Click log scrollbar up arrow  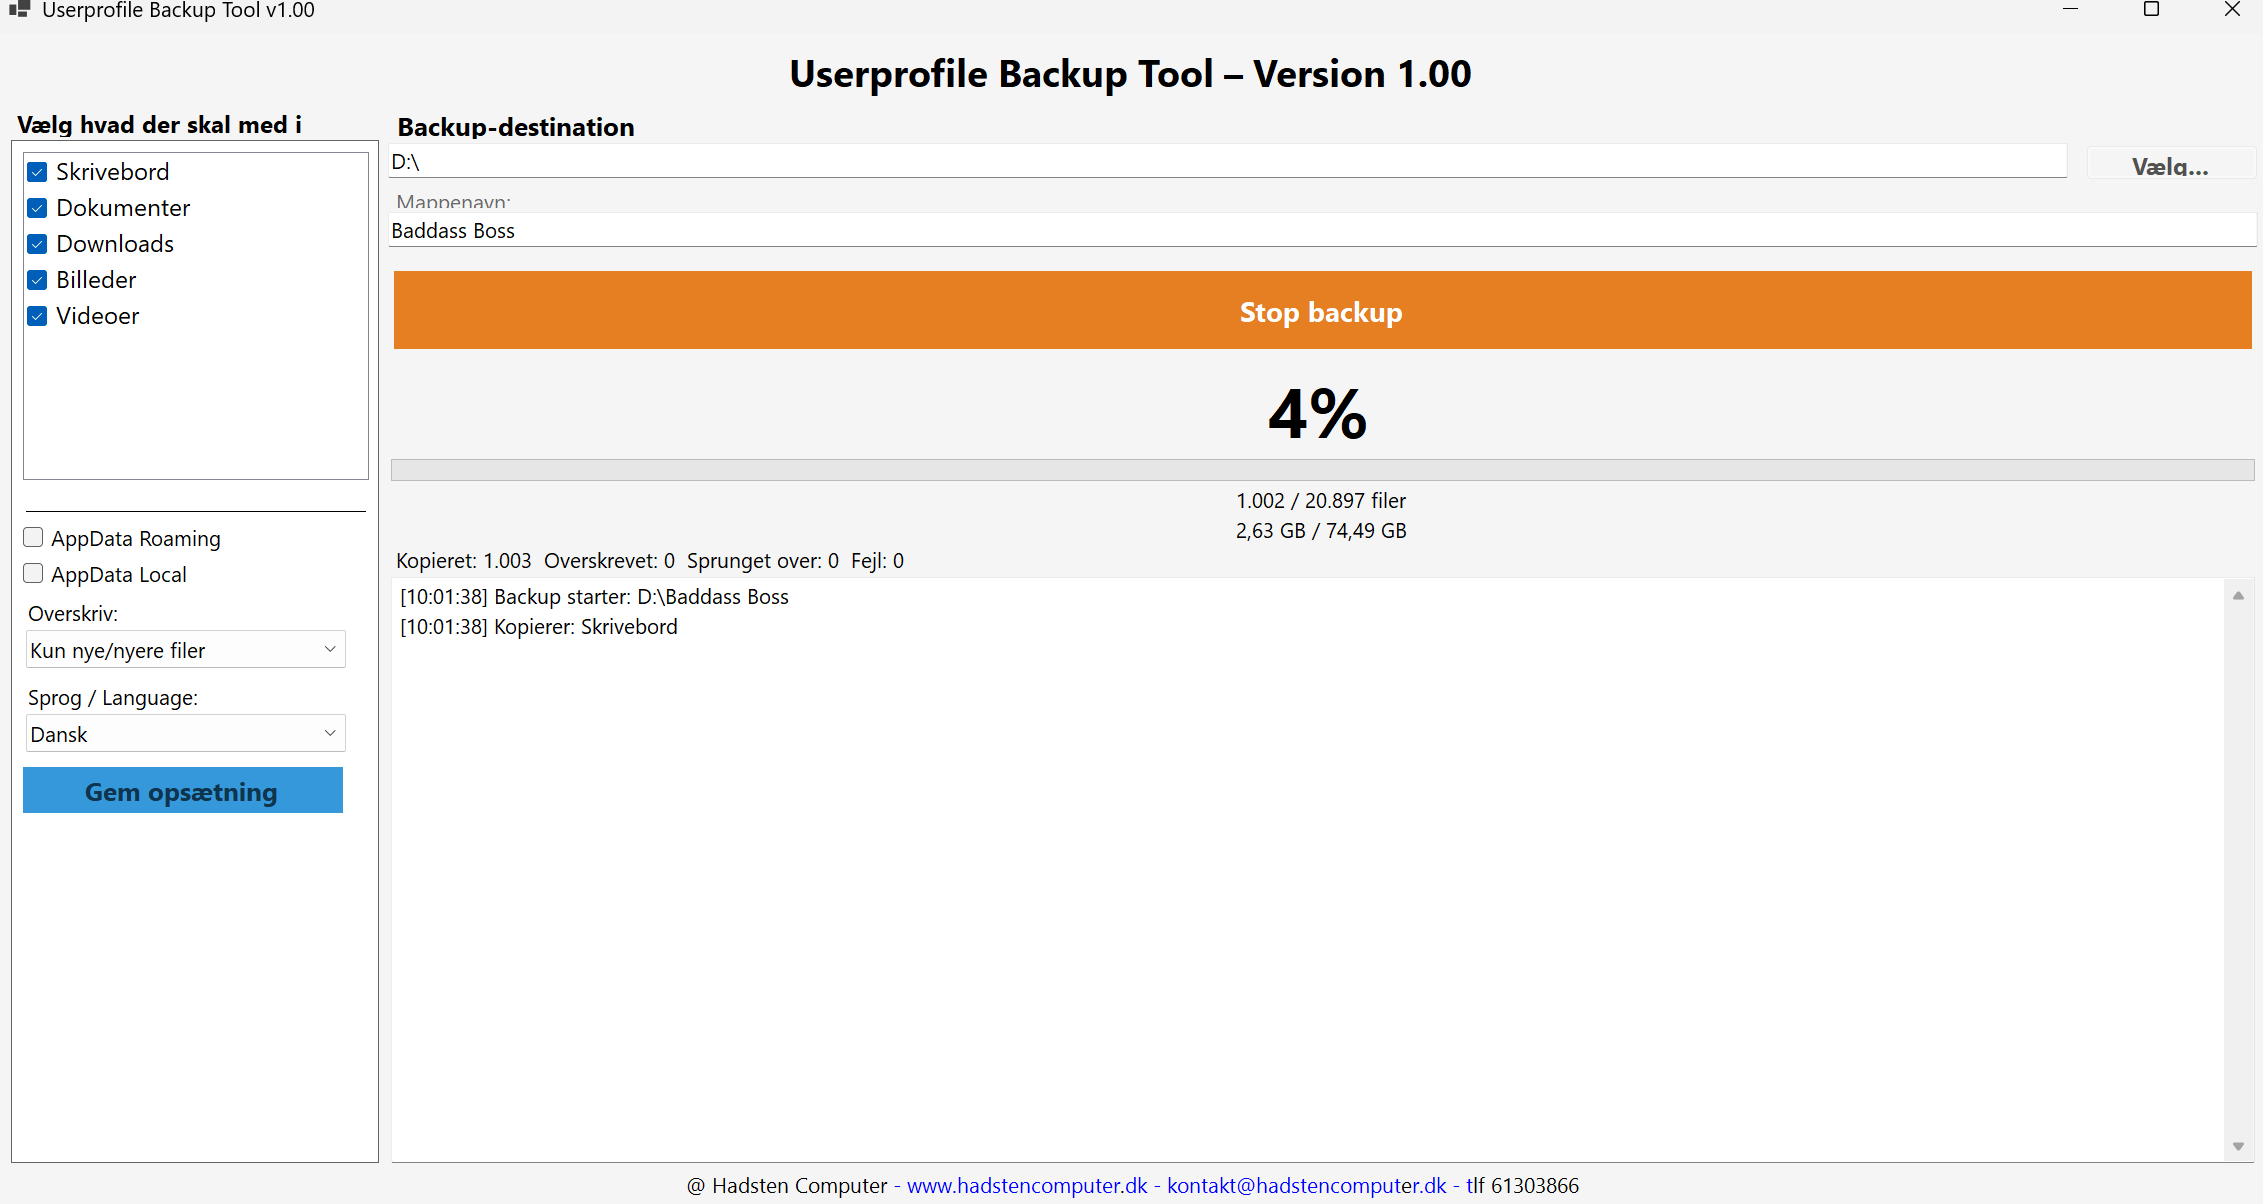pos(2238,596)
